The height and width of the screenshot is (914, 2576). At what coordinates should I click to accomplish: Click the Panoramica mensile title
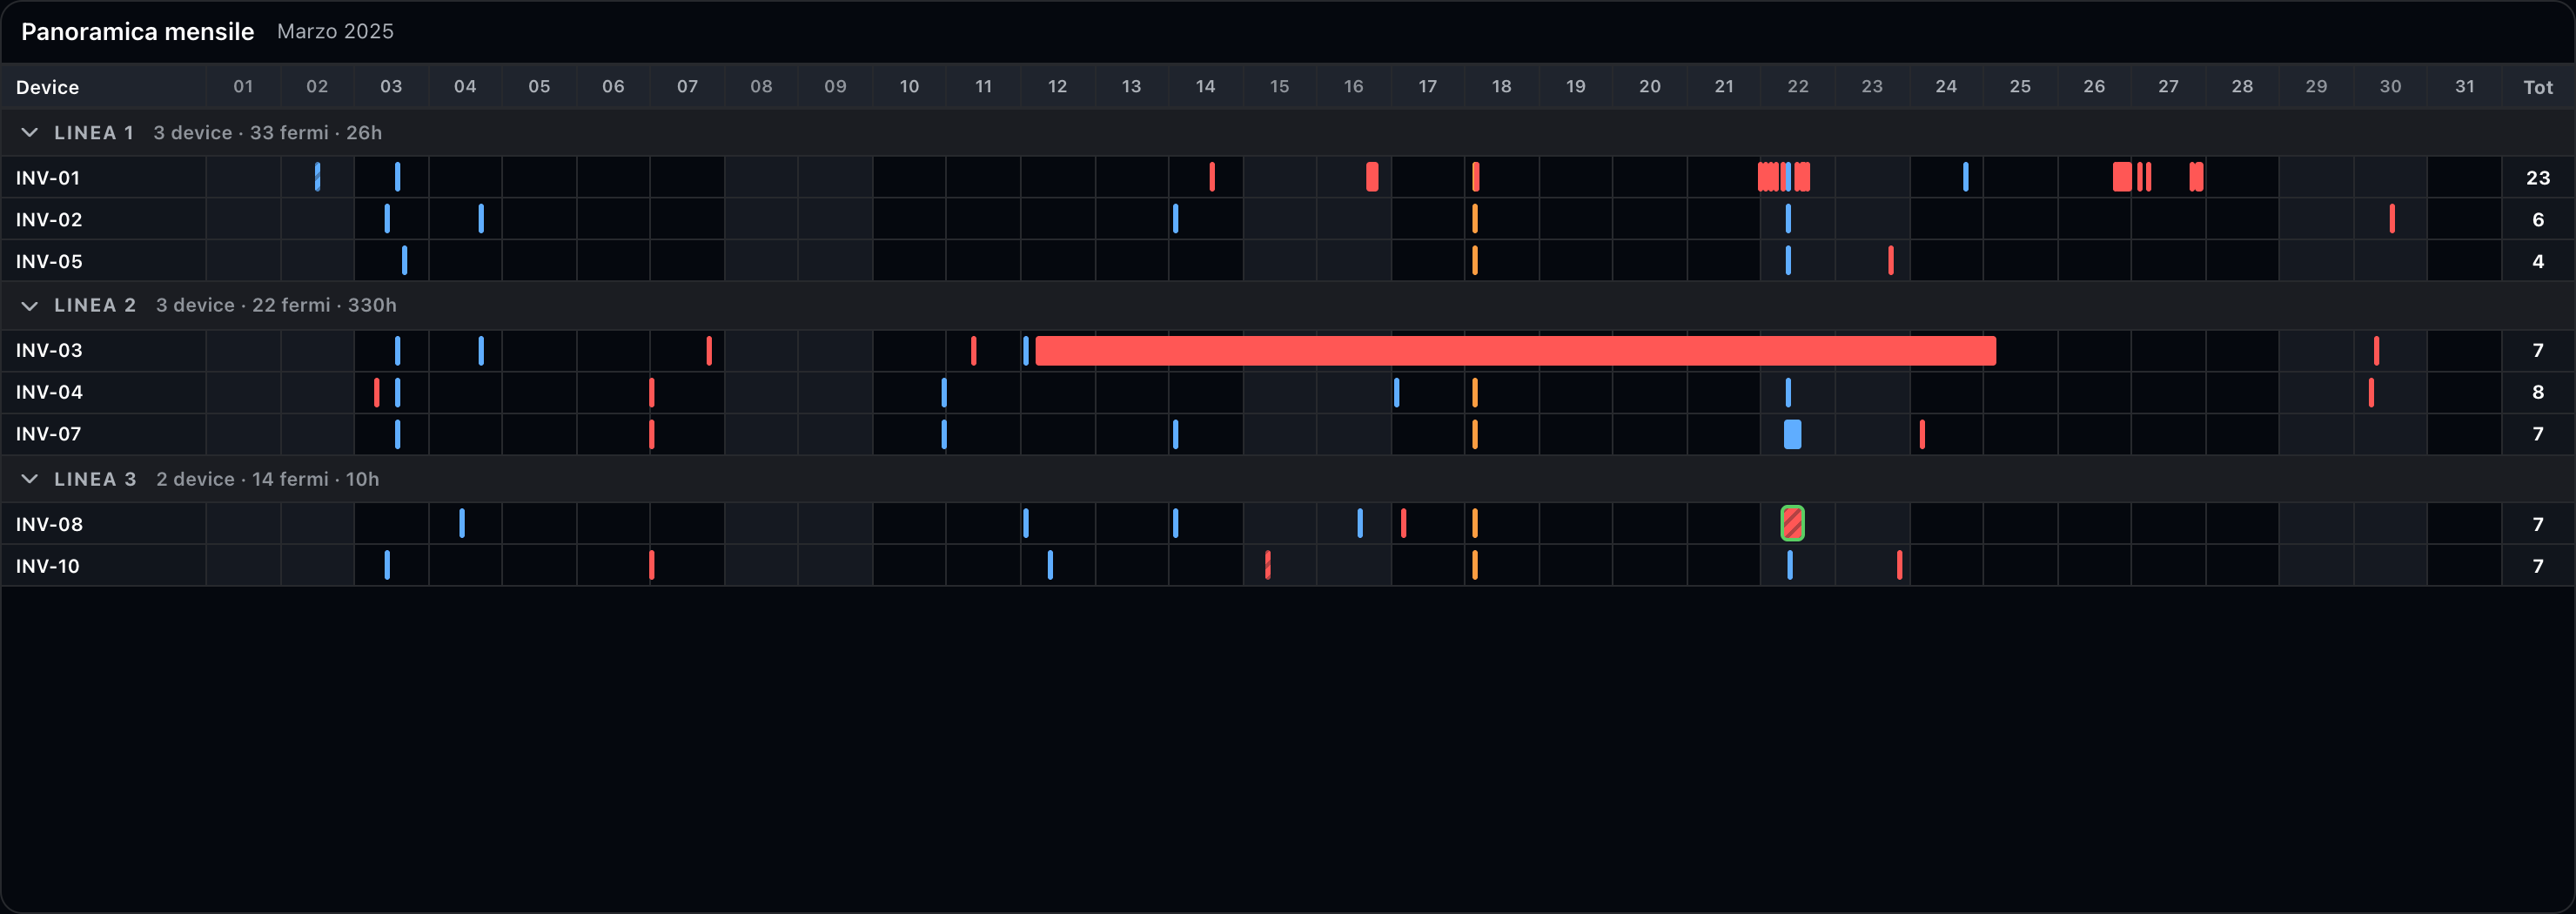[138, 31]
